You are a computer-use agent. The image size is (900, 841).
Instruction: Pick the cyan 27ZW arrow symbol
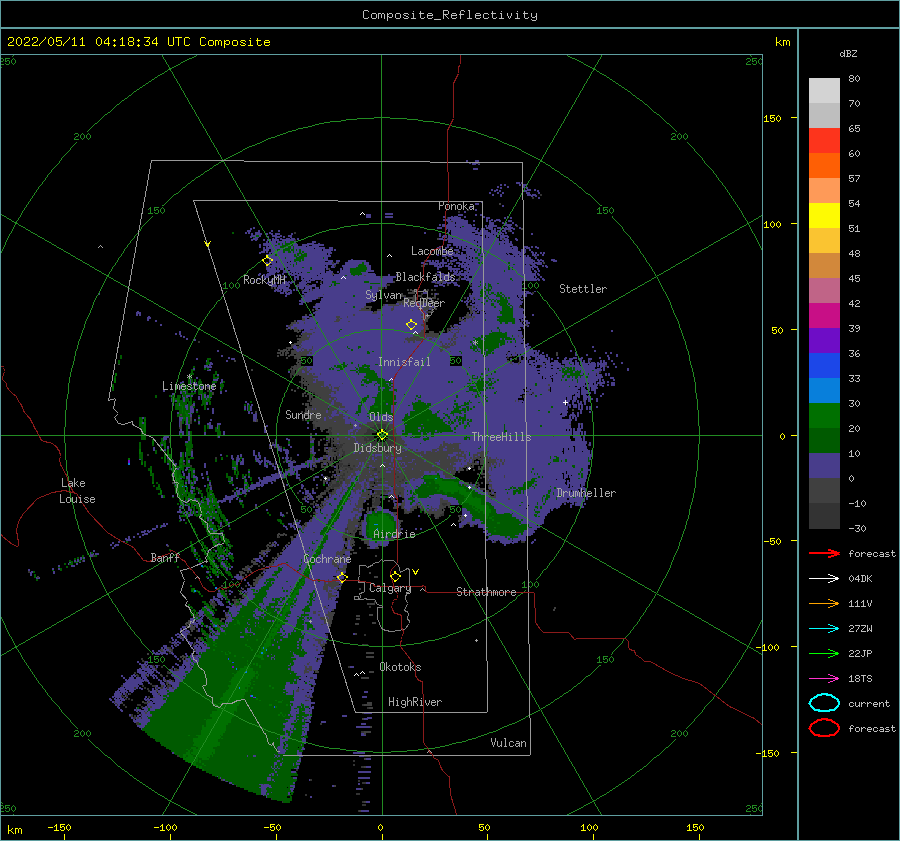pos(824,629)
